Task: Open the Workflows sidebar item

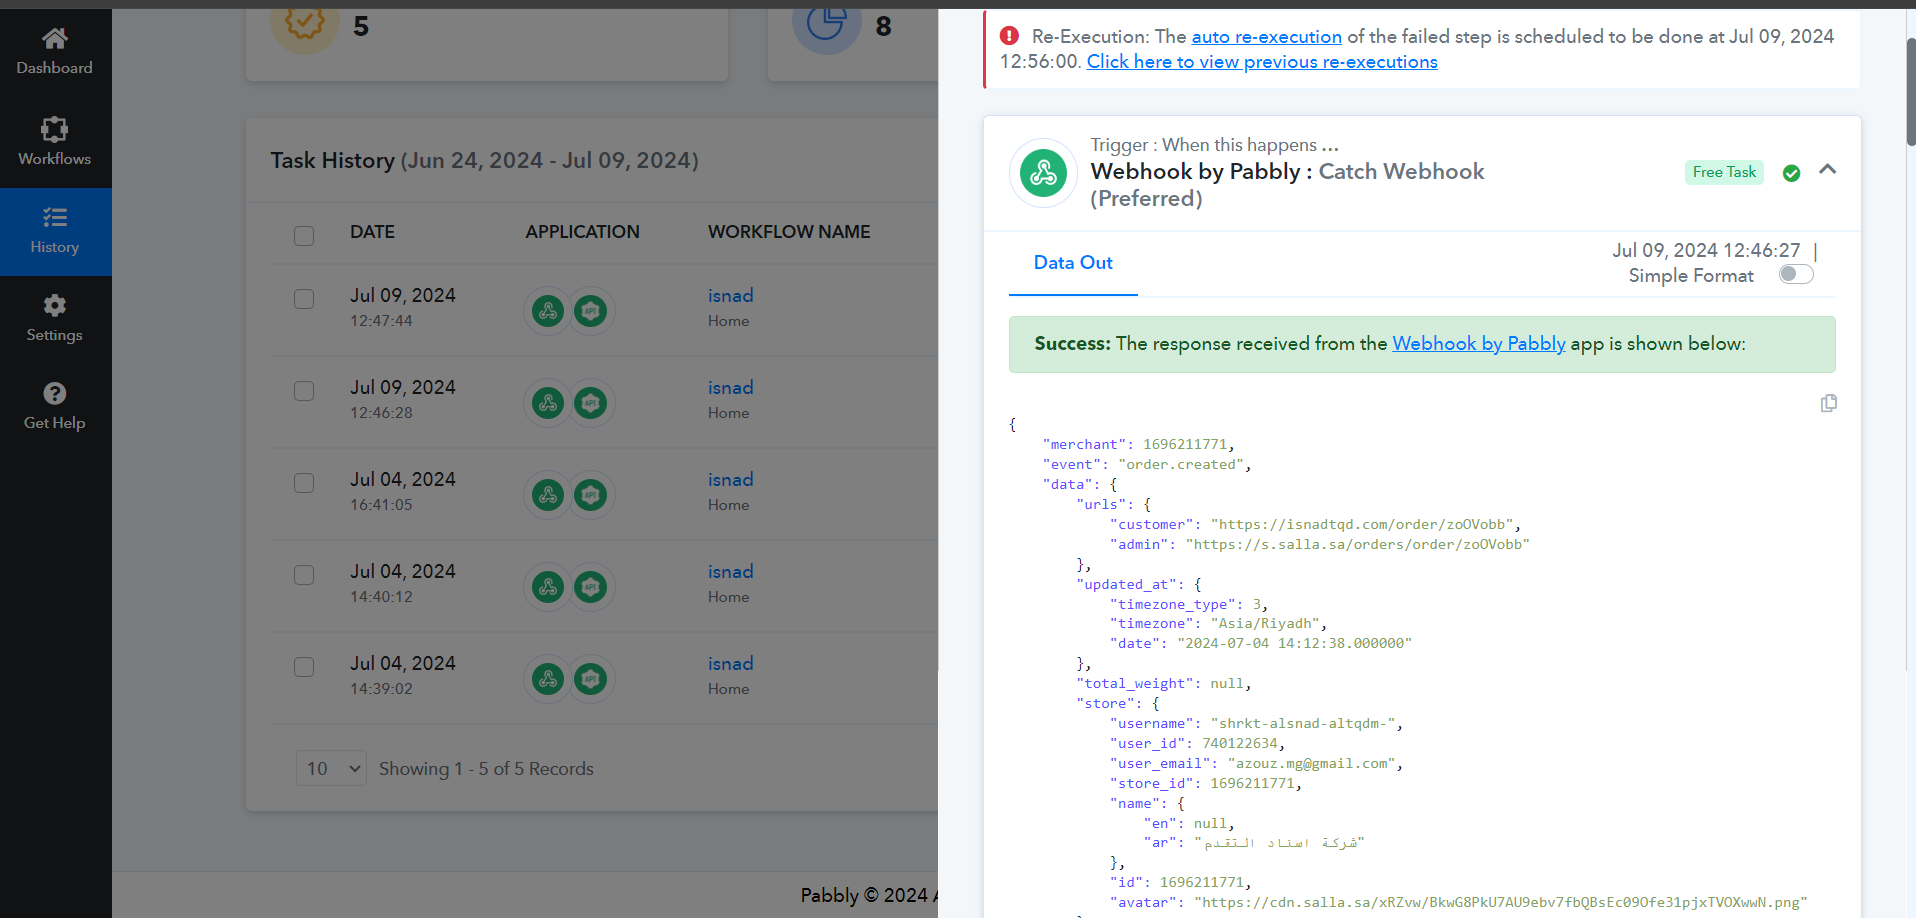Action: (x=55, y=142)
